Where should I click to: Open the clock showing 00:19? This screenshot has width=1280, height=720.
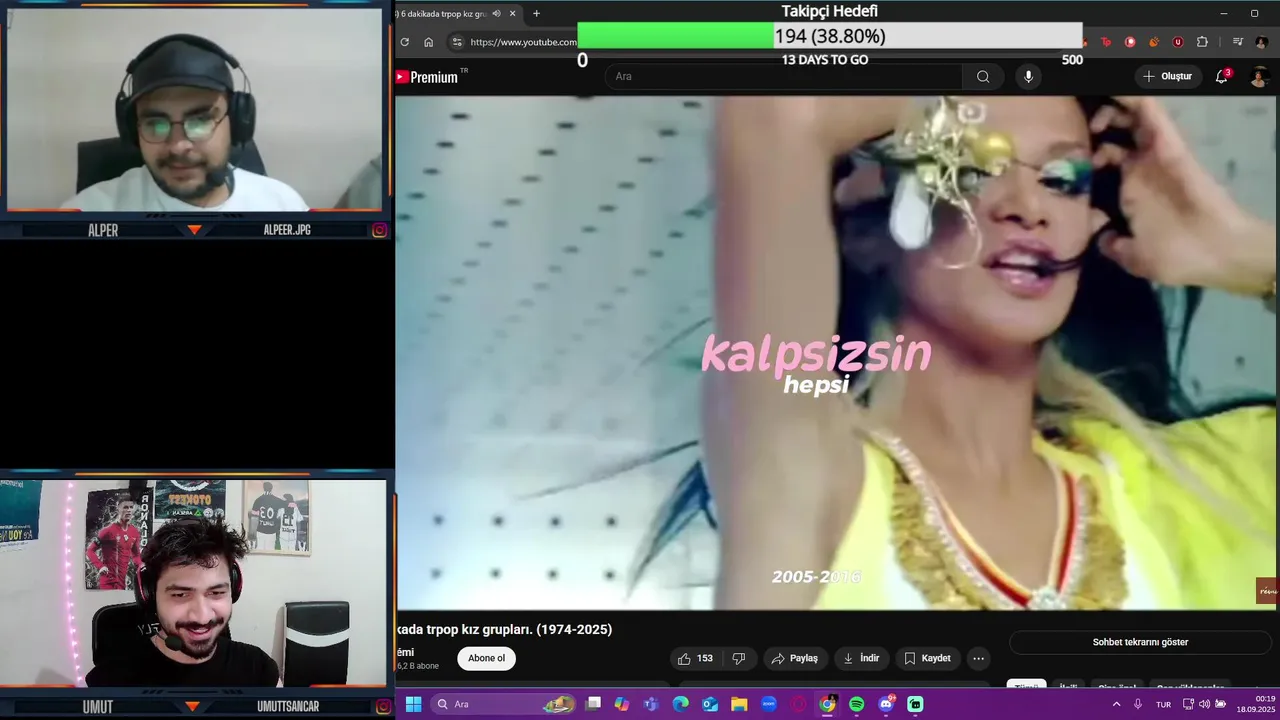(1256, 704)
